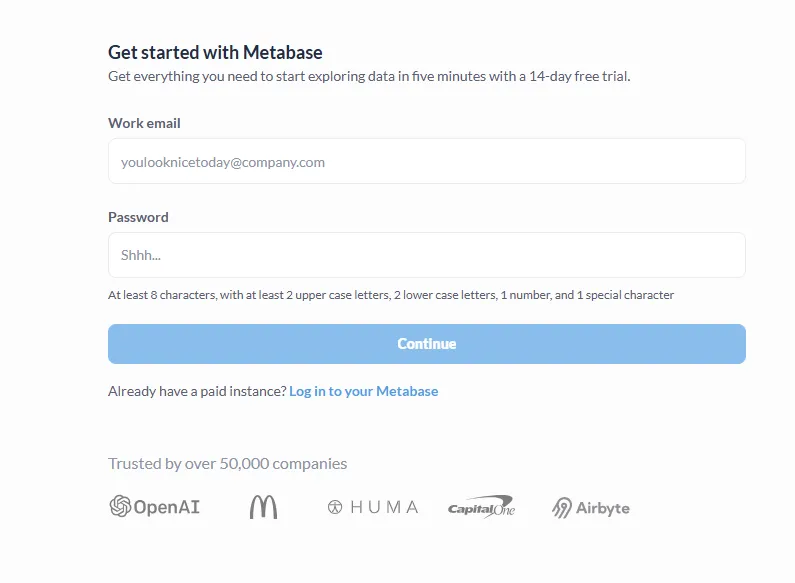Viewport: 795px width, 583px height.
Task: Focus the Password input field
Action: [427, 255]
